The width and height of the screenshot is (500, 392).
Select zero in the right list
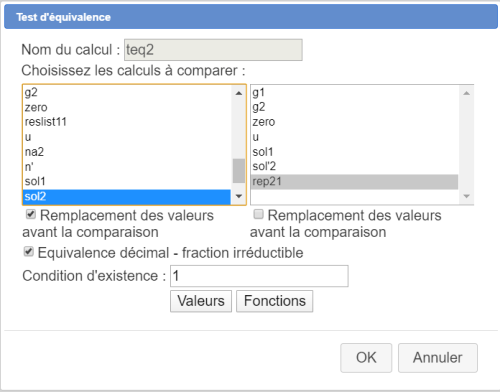click(354, 122)
